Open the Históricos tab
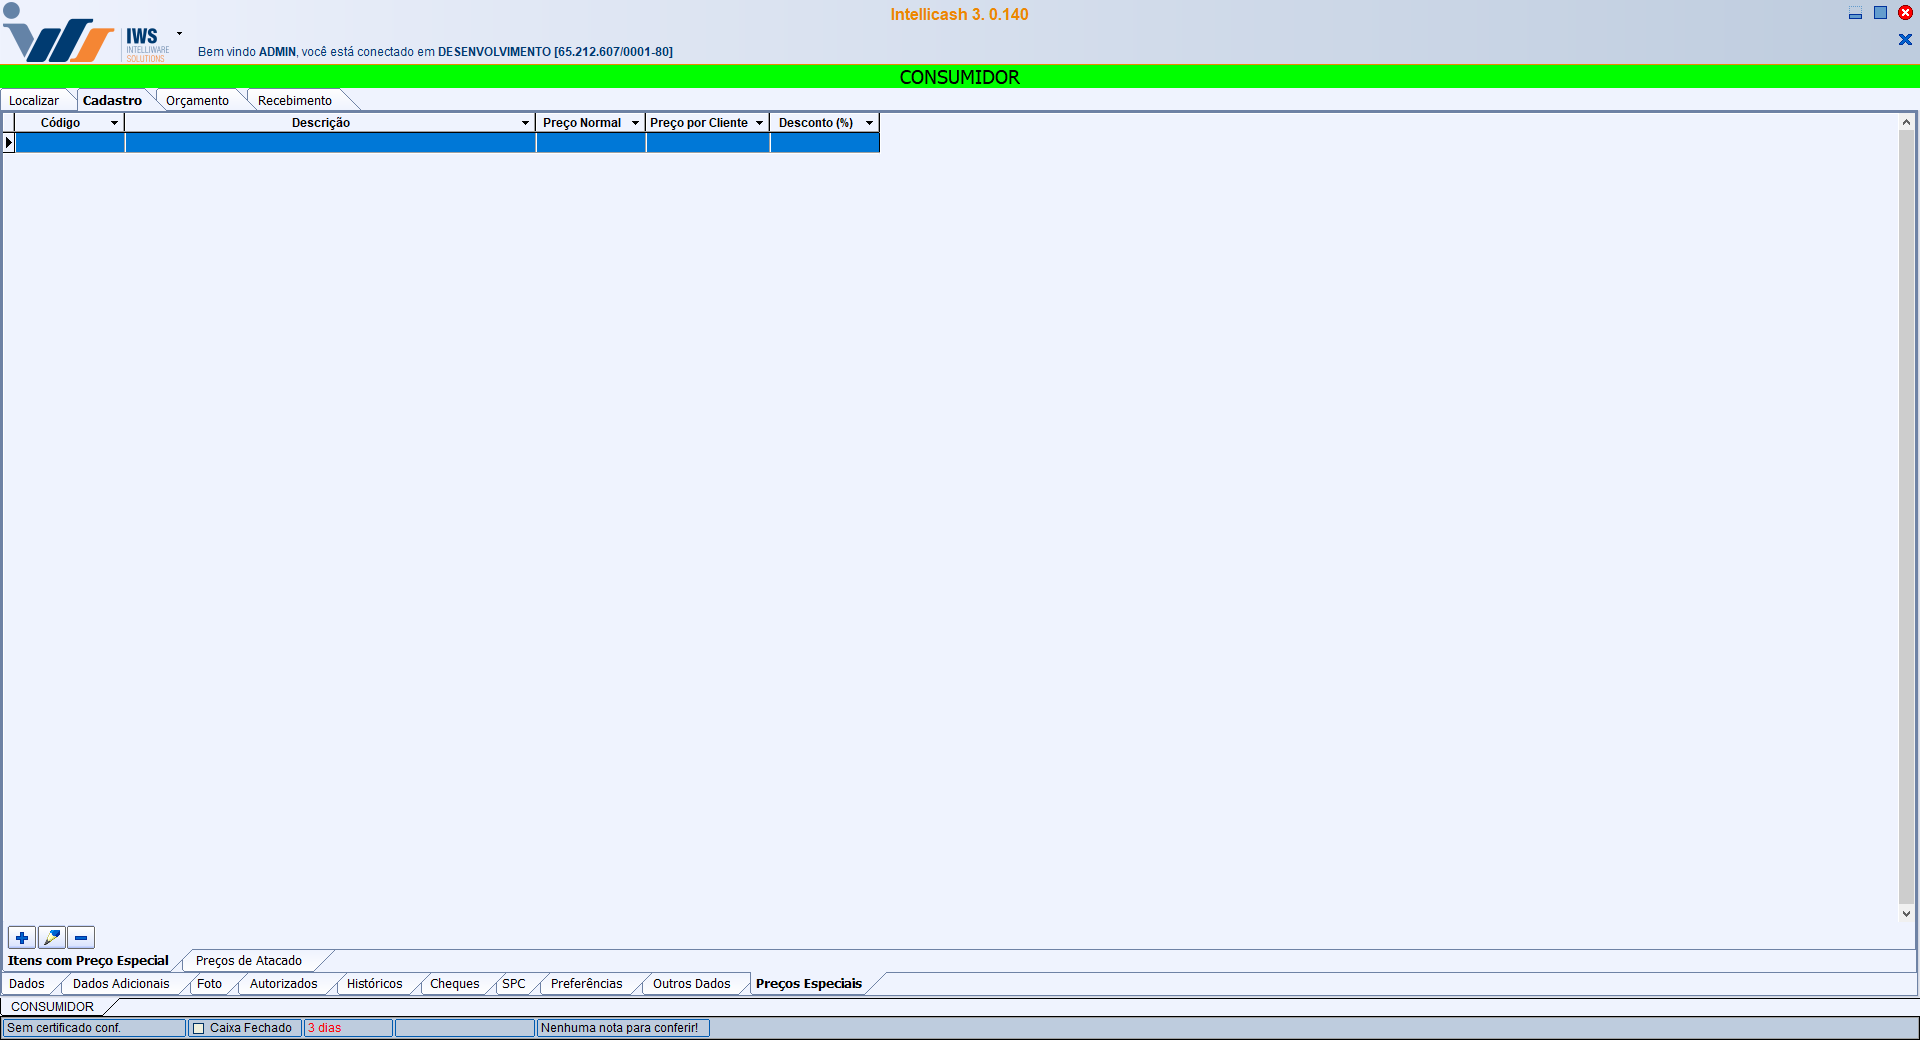Viewport: 1920px width, 1040px height. coord(374,984)
